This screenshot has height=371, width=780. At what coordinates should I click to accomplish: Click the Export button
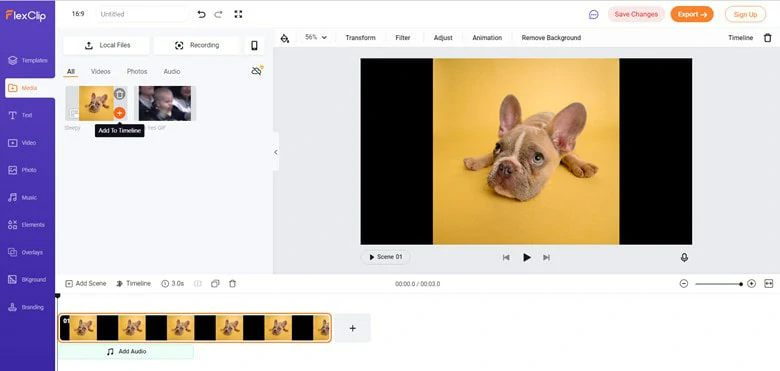pyautogui.click(x=692, y=14)
